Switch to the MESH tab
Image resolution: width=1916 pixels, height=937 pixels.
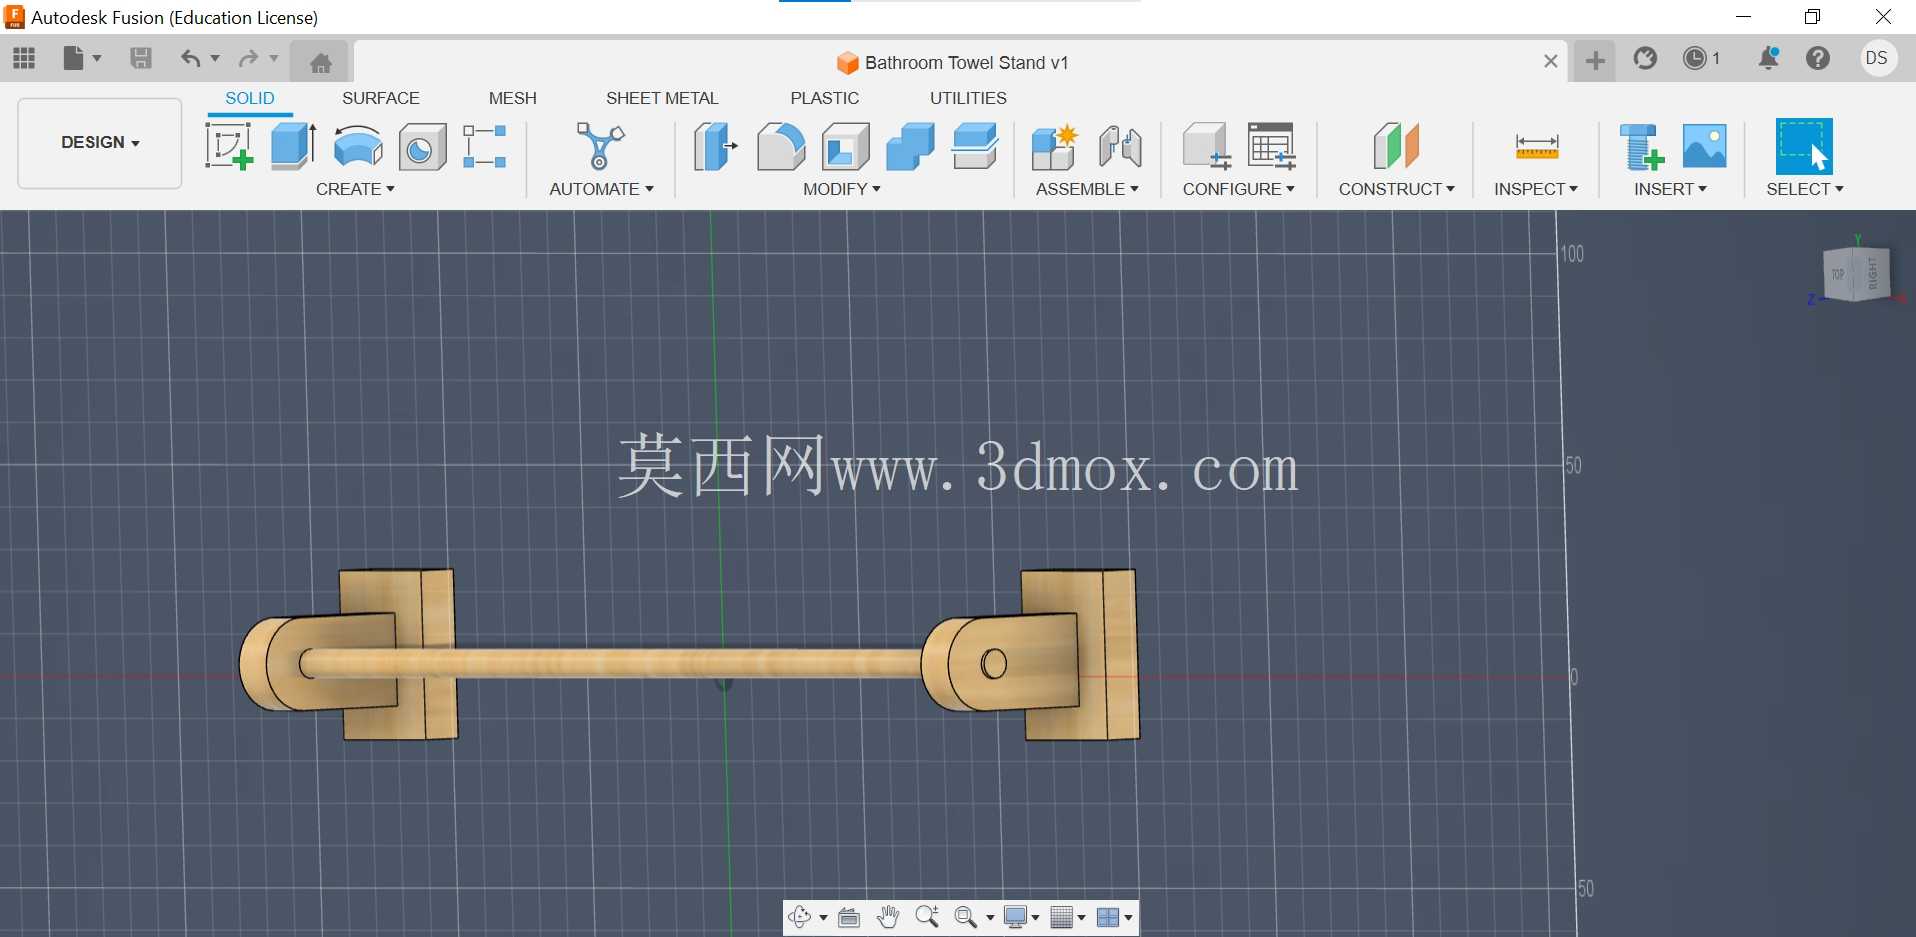513,98
